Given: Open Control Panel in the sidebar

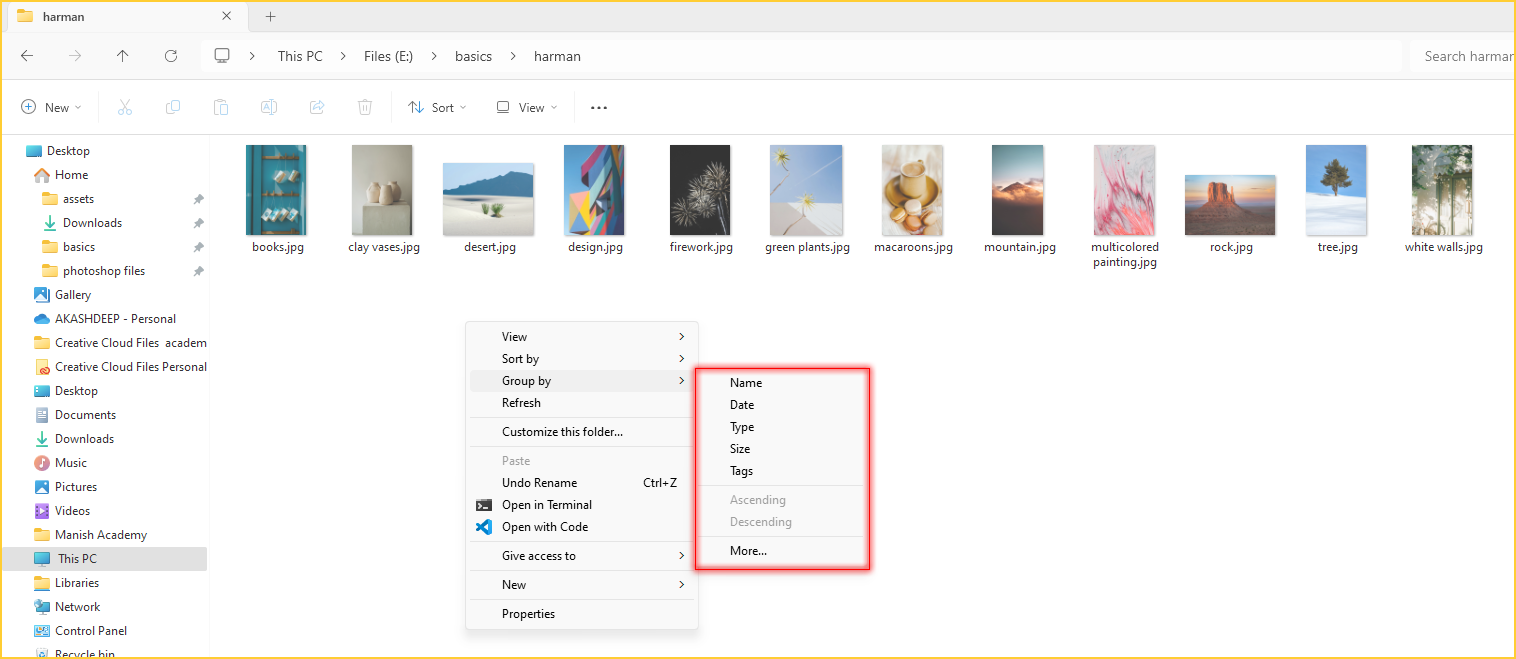Looking at the screenshot, I should pyautogui.click(x=90, y=631).
